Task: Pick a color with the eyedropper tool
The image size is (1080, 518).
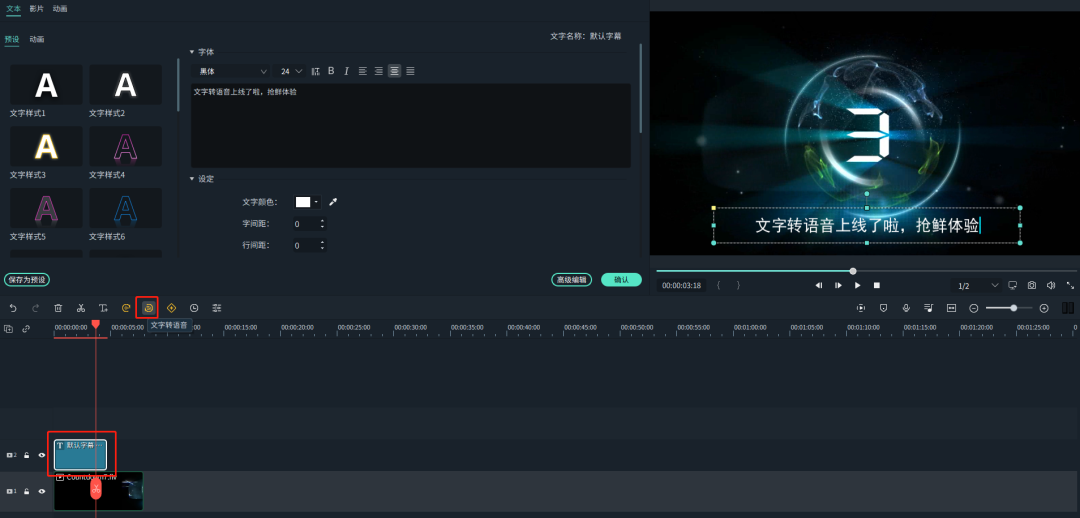Action: 333,202
